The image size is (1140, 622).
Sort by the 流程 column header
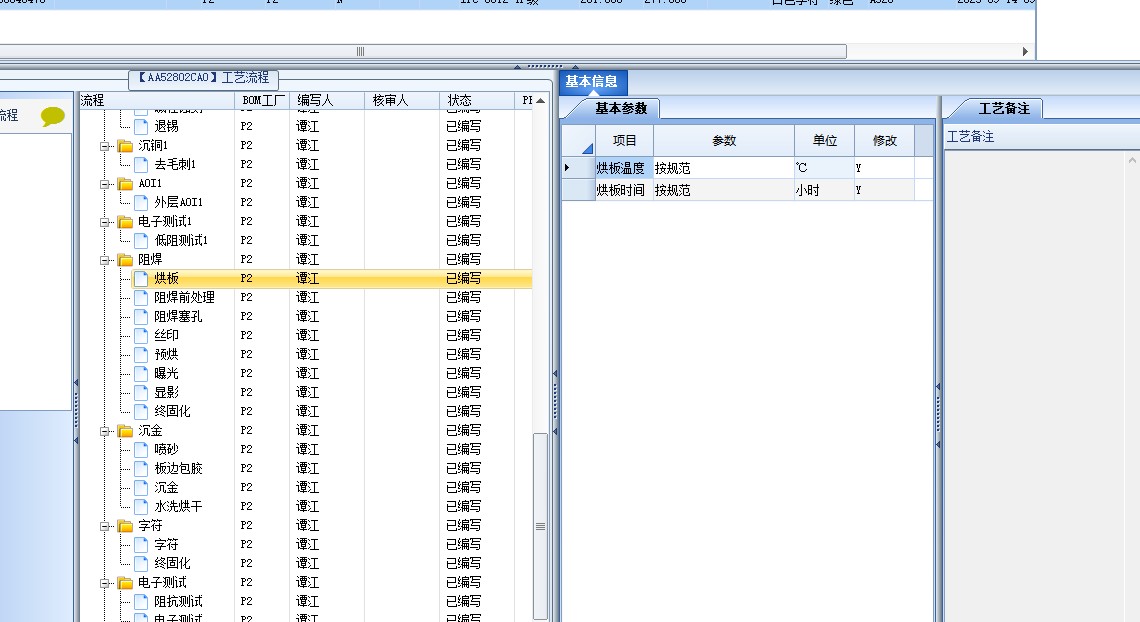tap(157, 100)
